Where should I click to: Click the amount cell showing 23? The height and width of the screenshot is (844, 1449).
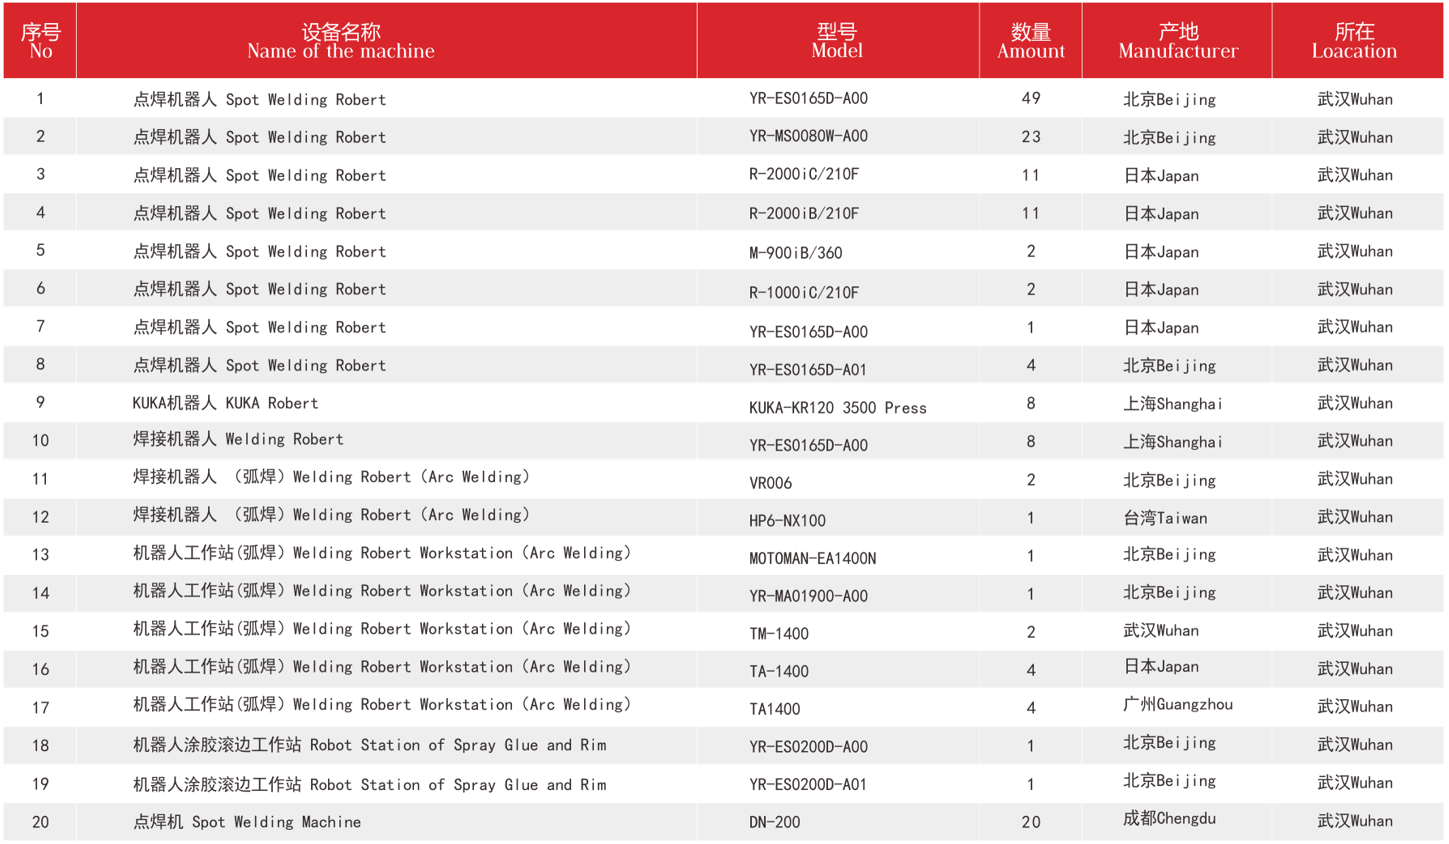[x=1030, y=137]
